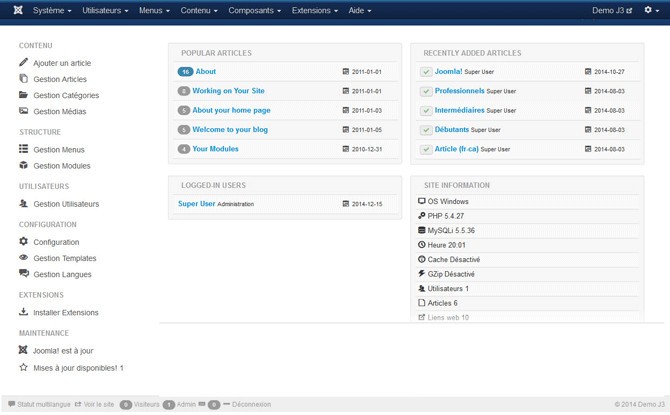The width and height of the screenshot is (670, 415).
Task: Click the speech bubble icon beside Gestion Langues
Action: [24, 274]
